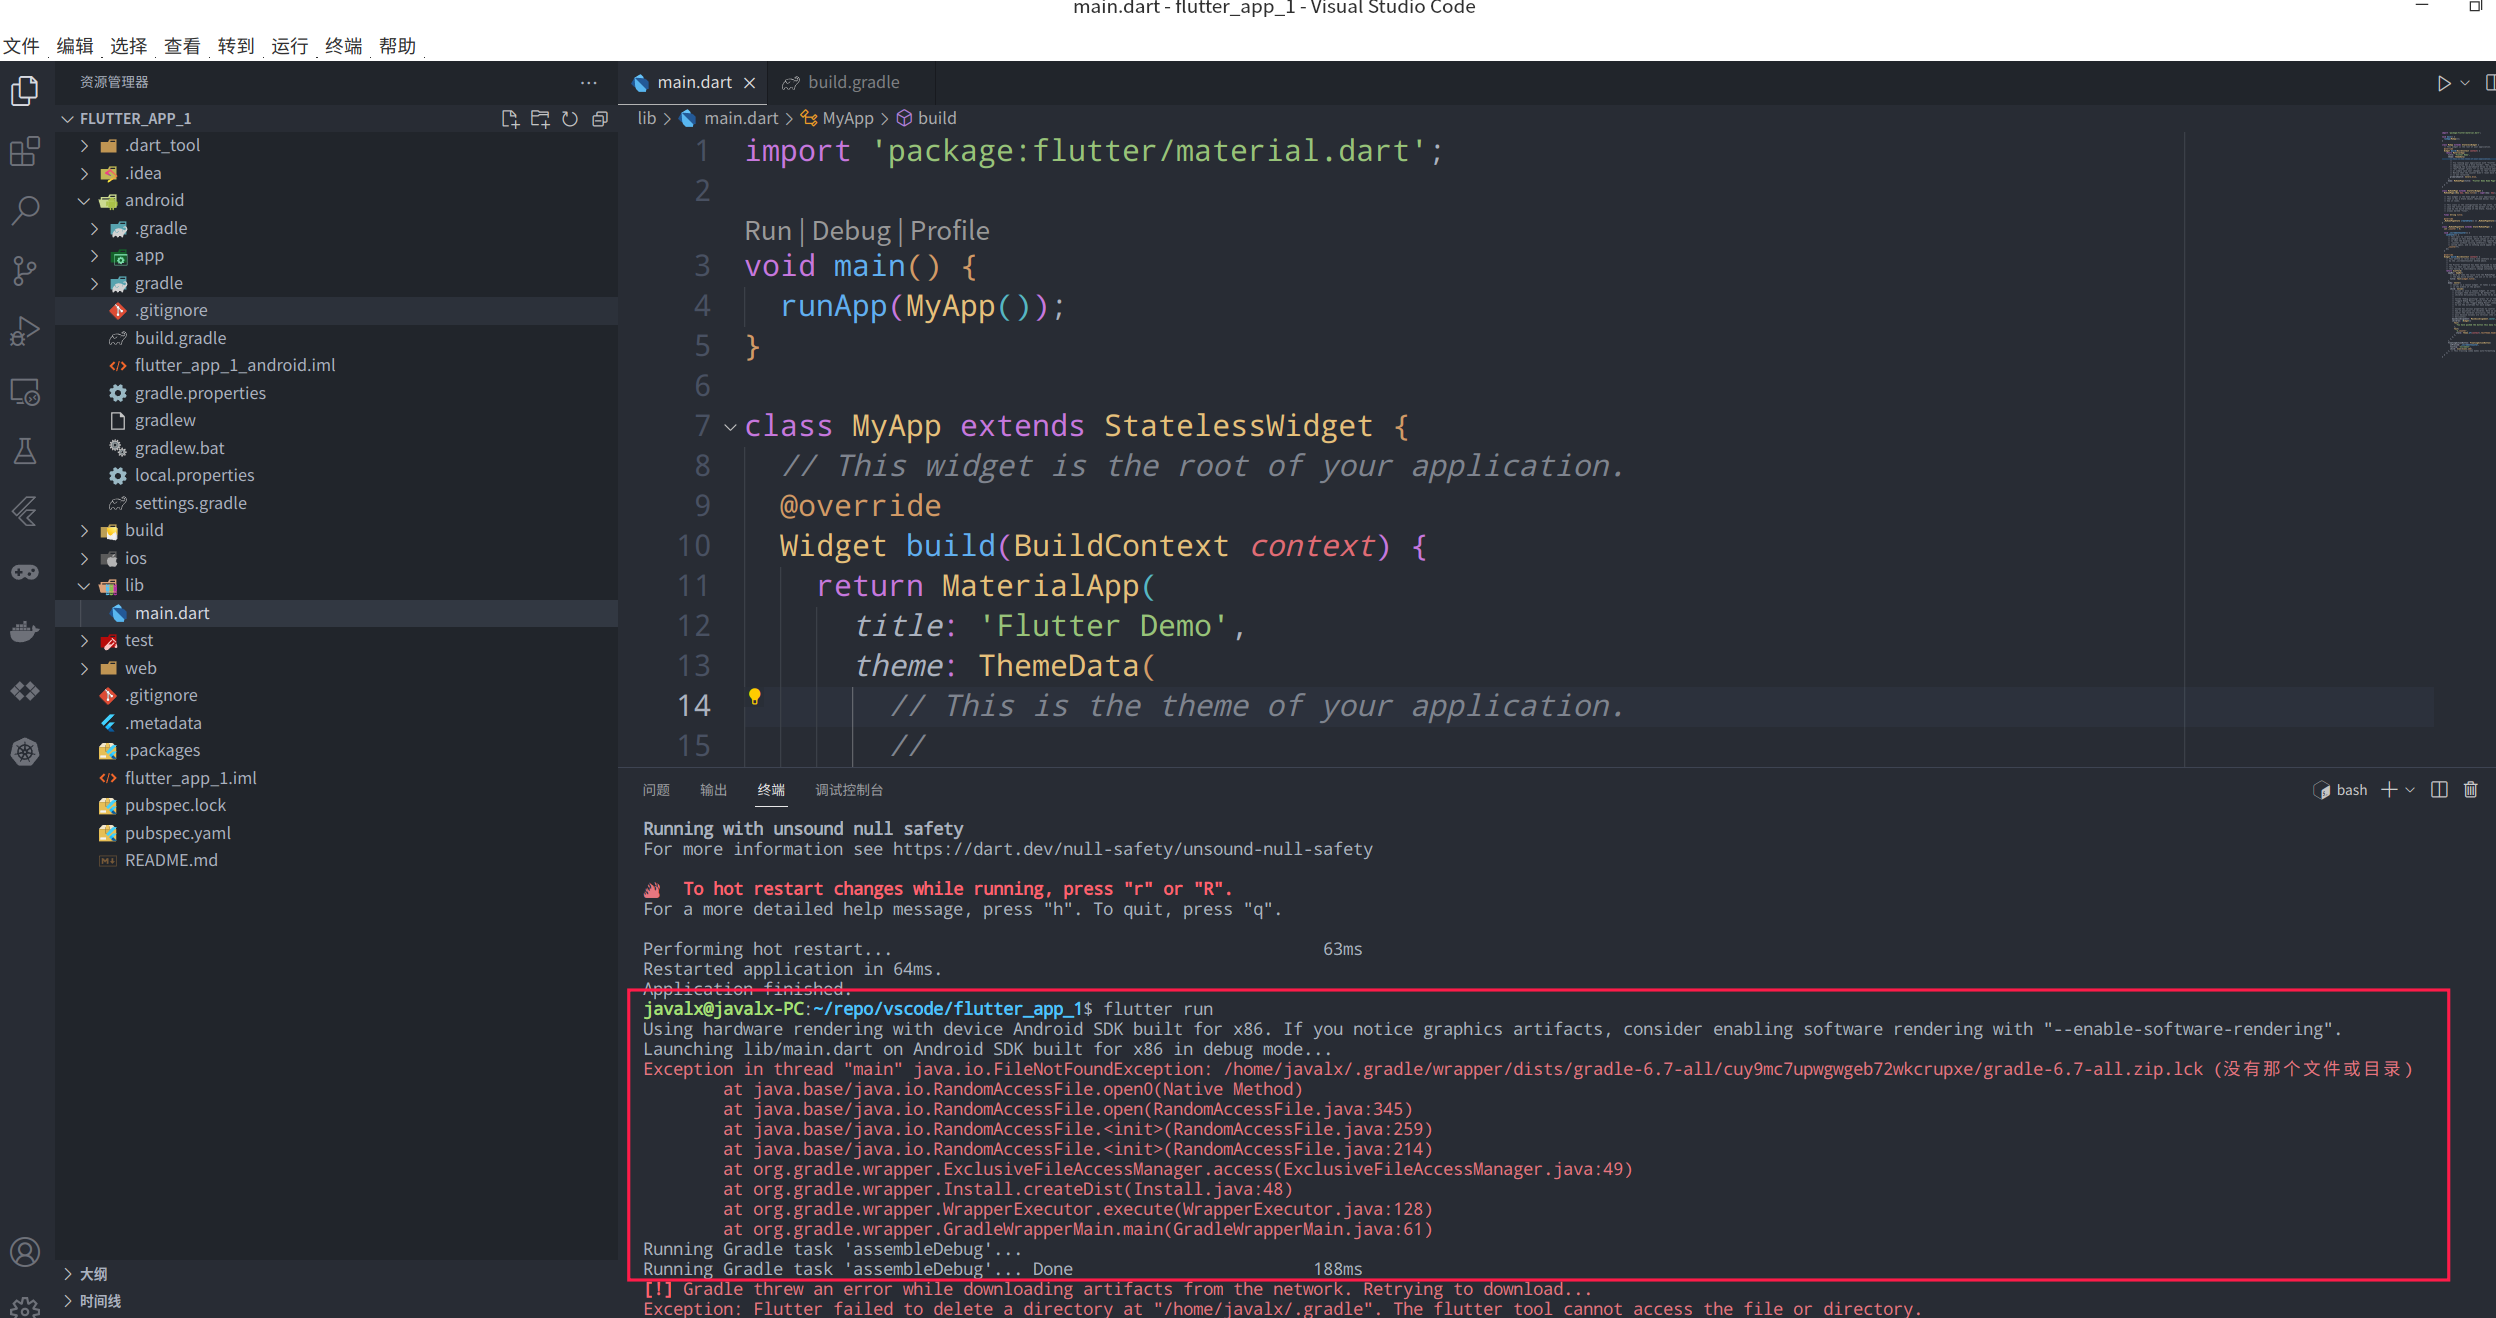Click MyApp in the breadcrumb path
This screenshot has width=2496, height=1318.
[x=848, y=118]
